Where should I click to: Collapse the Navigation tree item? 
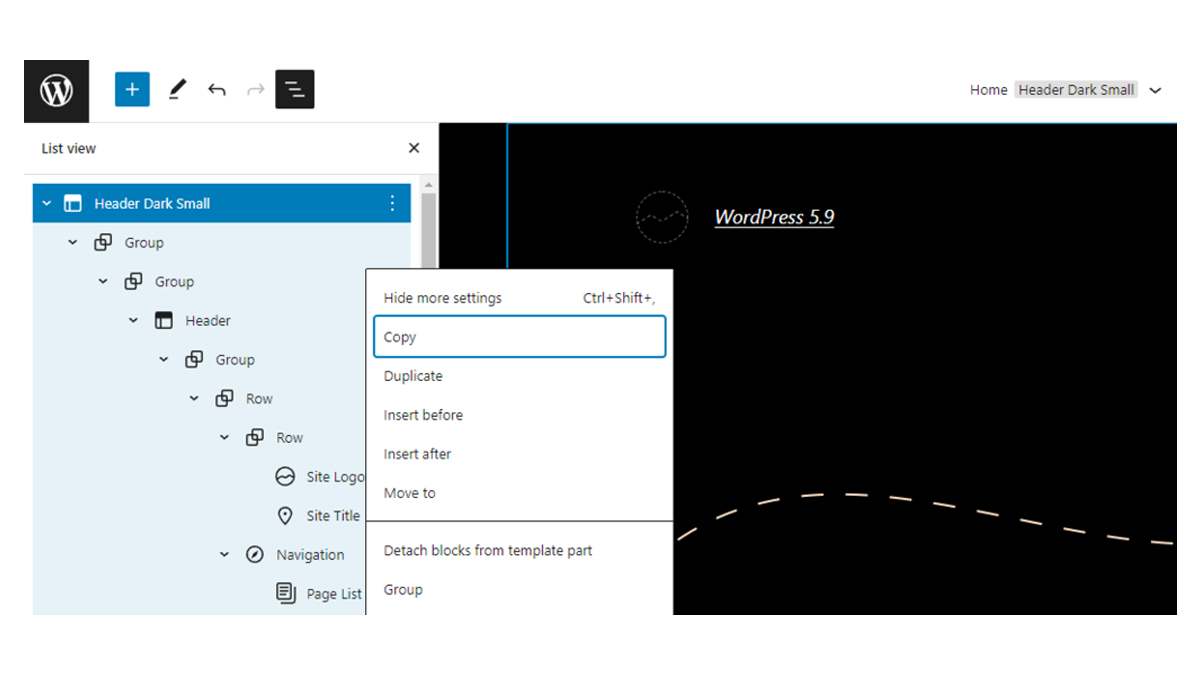tap(225, 554)
